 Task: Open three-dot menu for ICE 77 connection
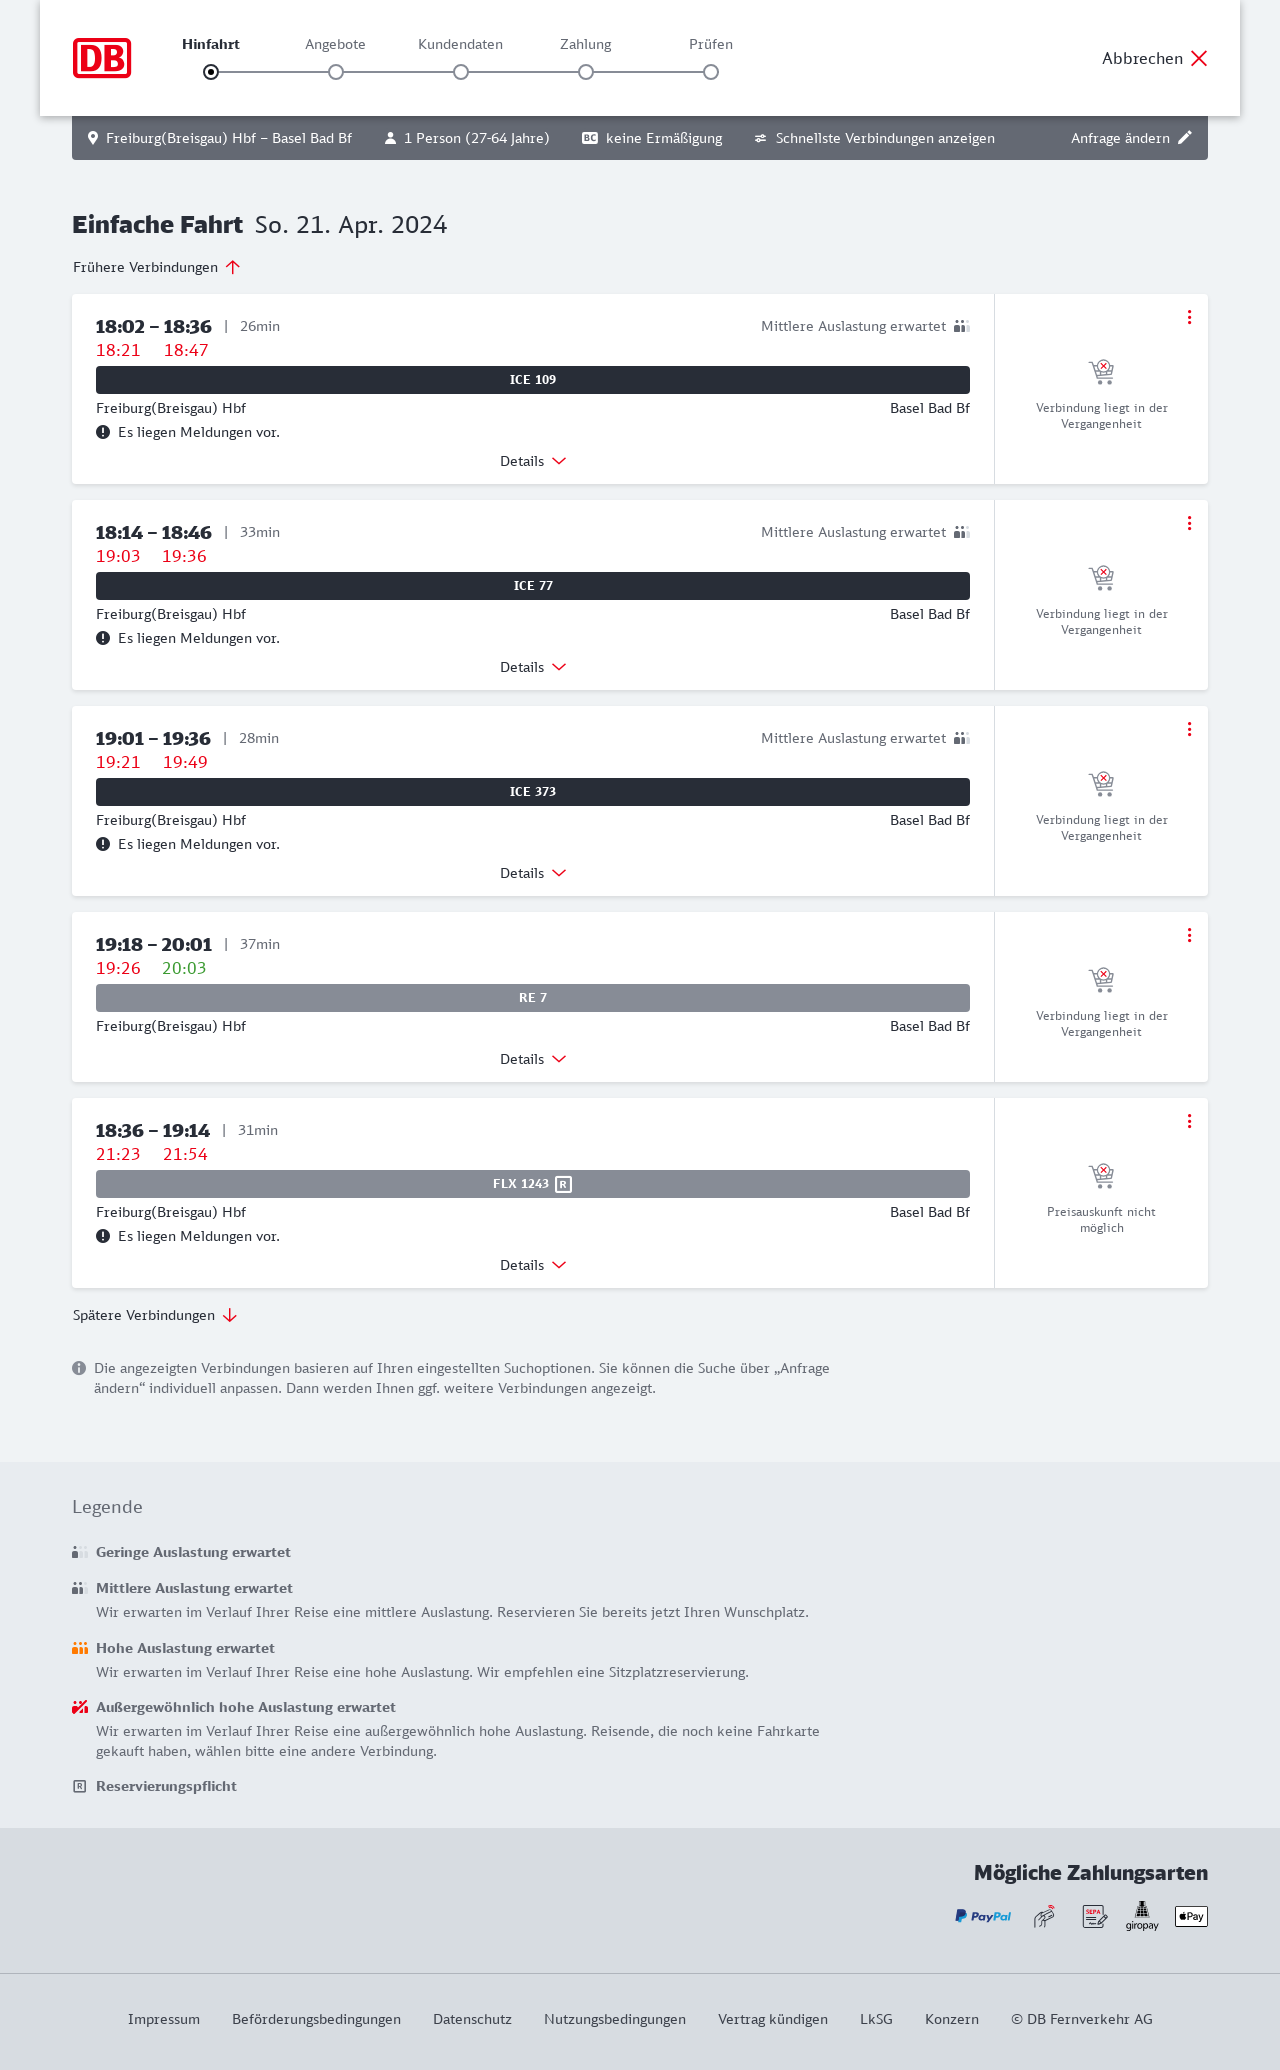(1189, 523)
